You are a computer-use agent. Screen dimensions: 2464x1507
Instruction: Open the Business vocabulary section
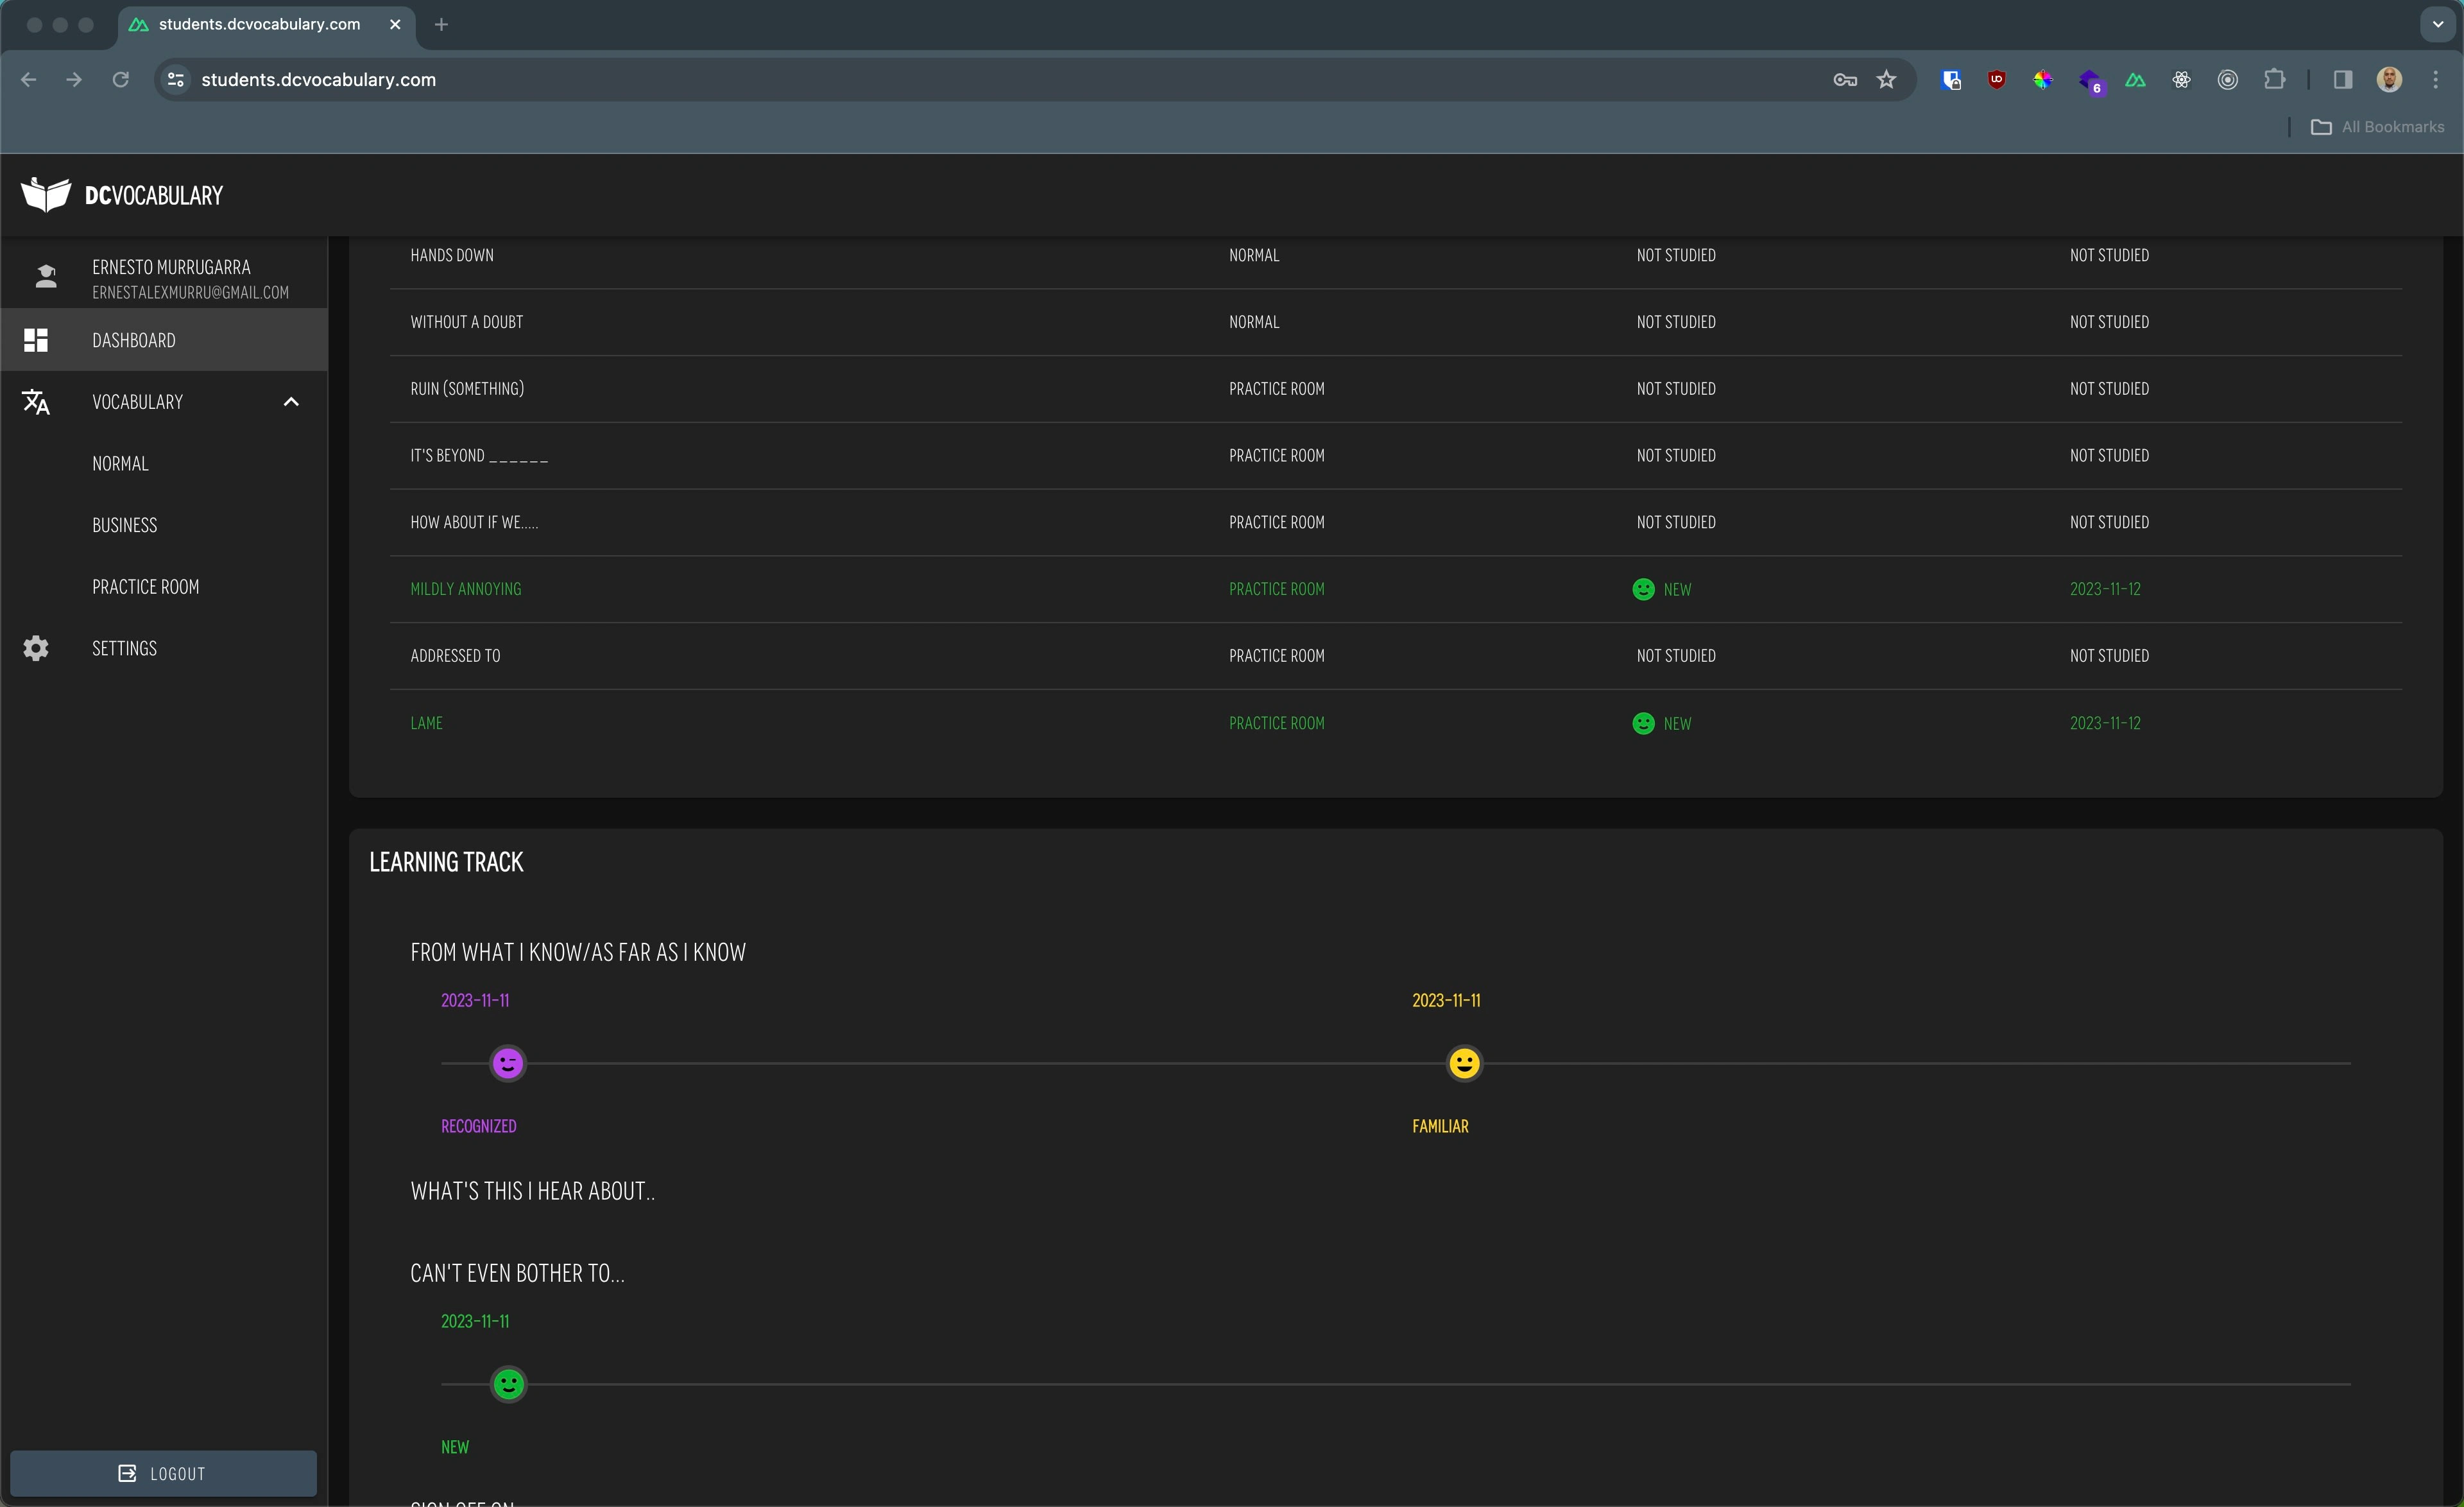pyautogui.click(x=125, y=525)
